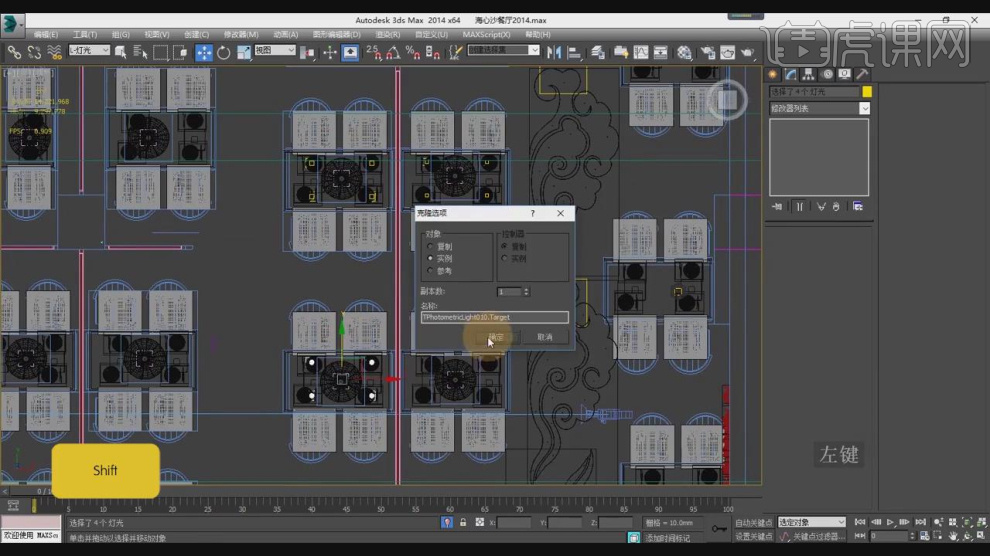Open the 编辑(E) menu
Viewport: 990px width, 556px height.
pyautogui.click(x=45, y=35)
